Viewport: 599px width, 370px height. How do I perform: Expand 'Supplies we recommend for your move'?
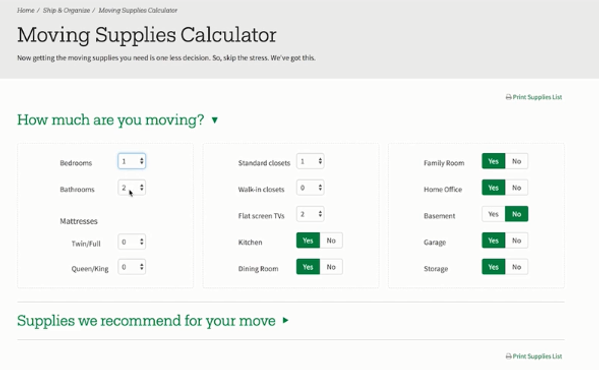(x=285, y=320)
